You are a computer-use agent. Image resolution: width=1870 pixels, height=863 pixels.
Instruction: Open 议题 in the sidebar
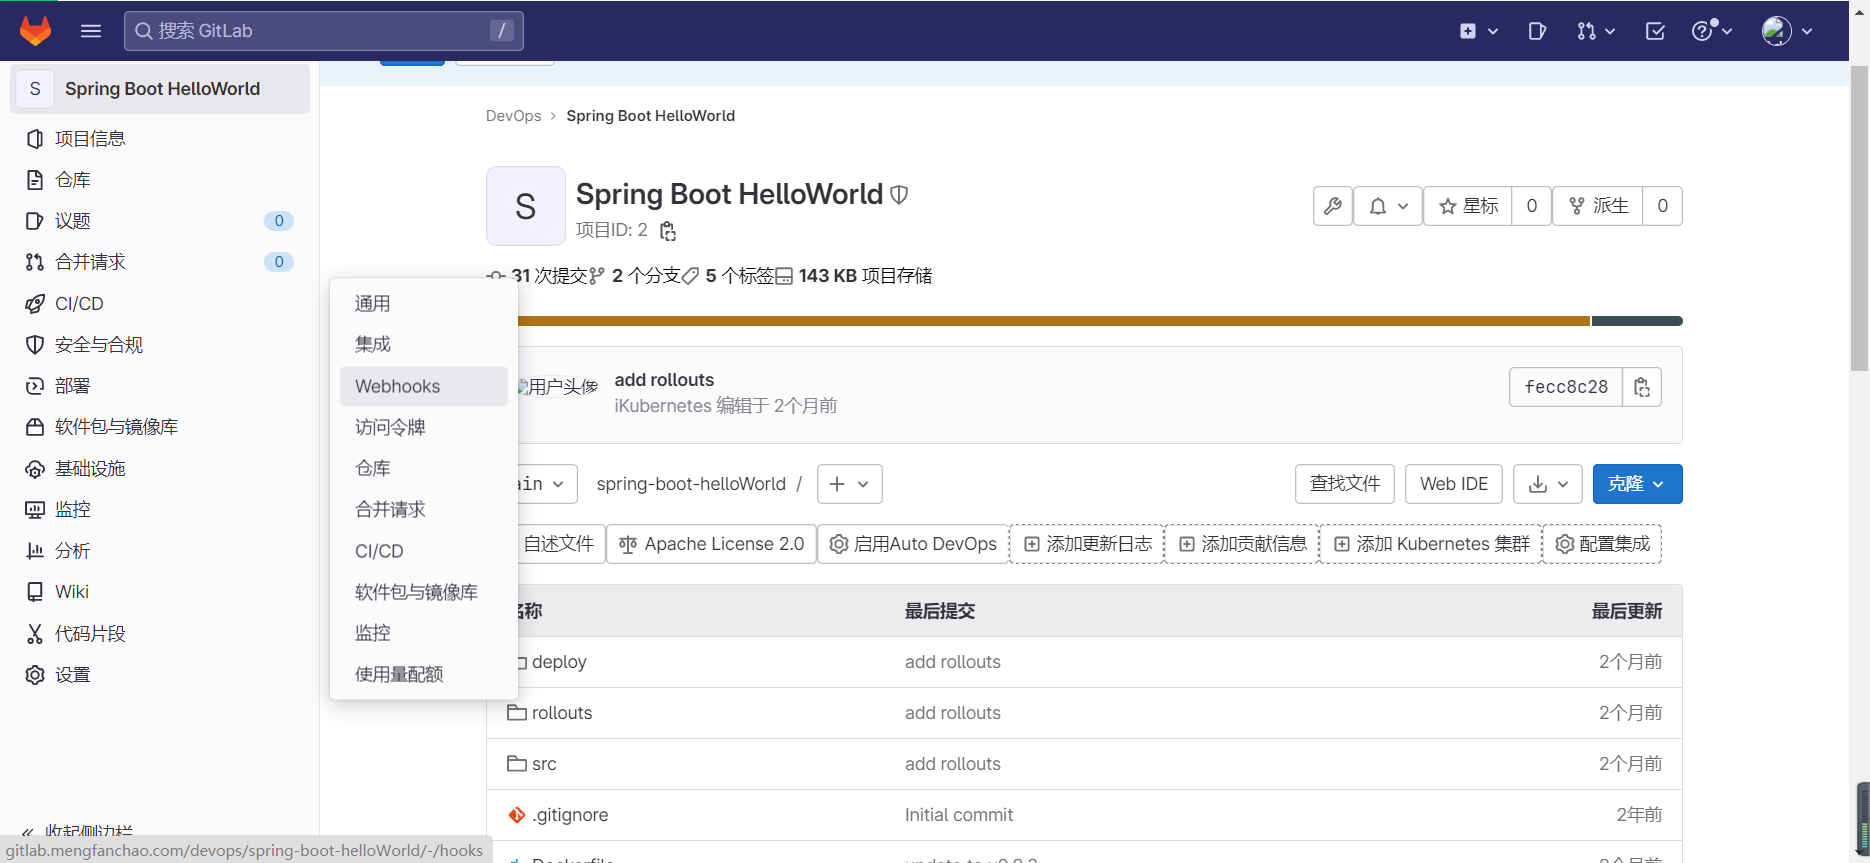[x=160, y=221]
